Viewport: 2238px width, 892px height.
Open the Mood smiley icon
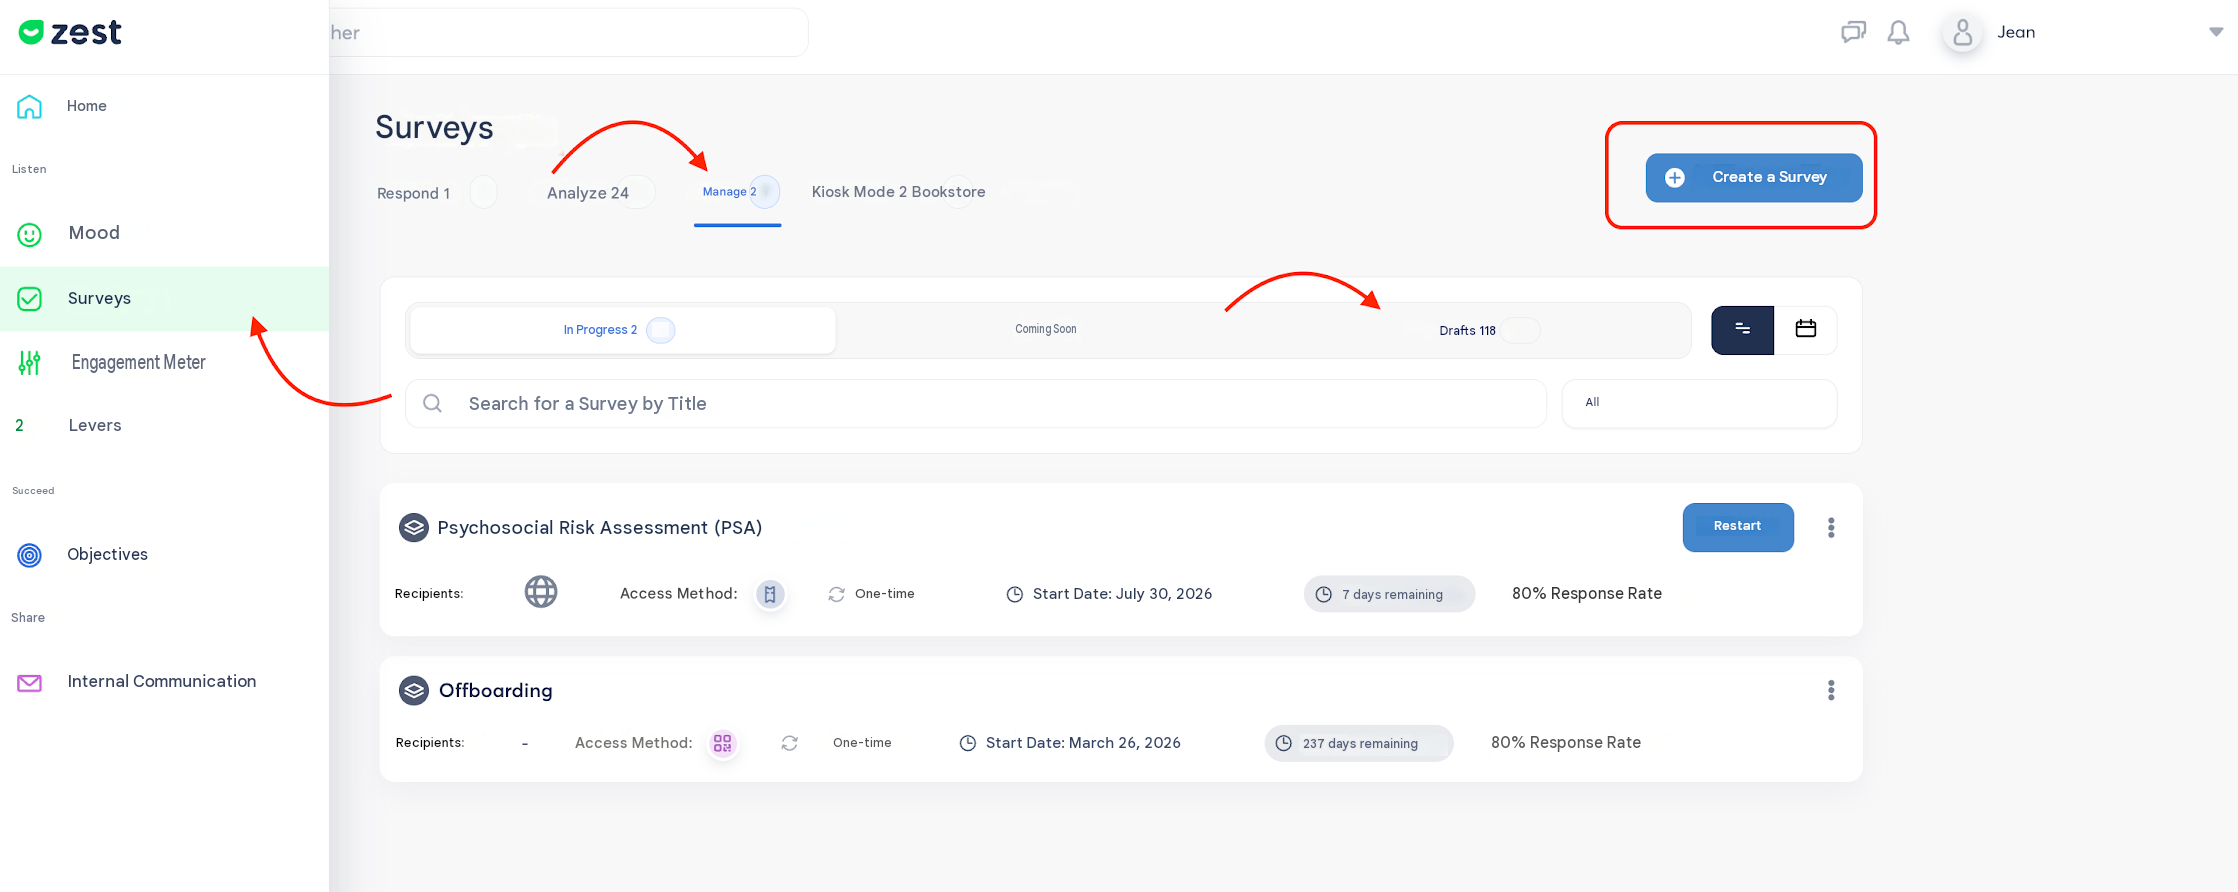(30, 234)
